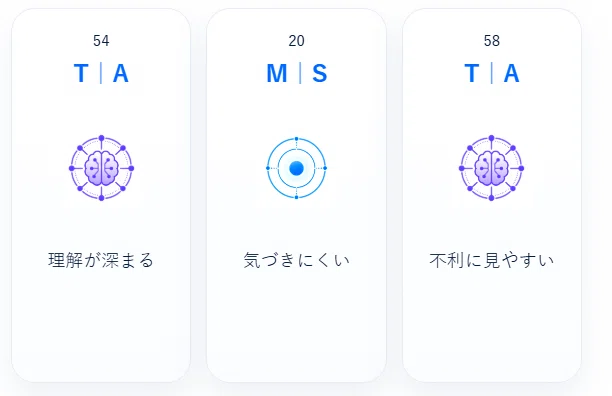The image size is (612, 396).
Task: Select the blue target icon in card 20
Action: point(297,168)
